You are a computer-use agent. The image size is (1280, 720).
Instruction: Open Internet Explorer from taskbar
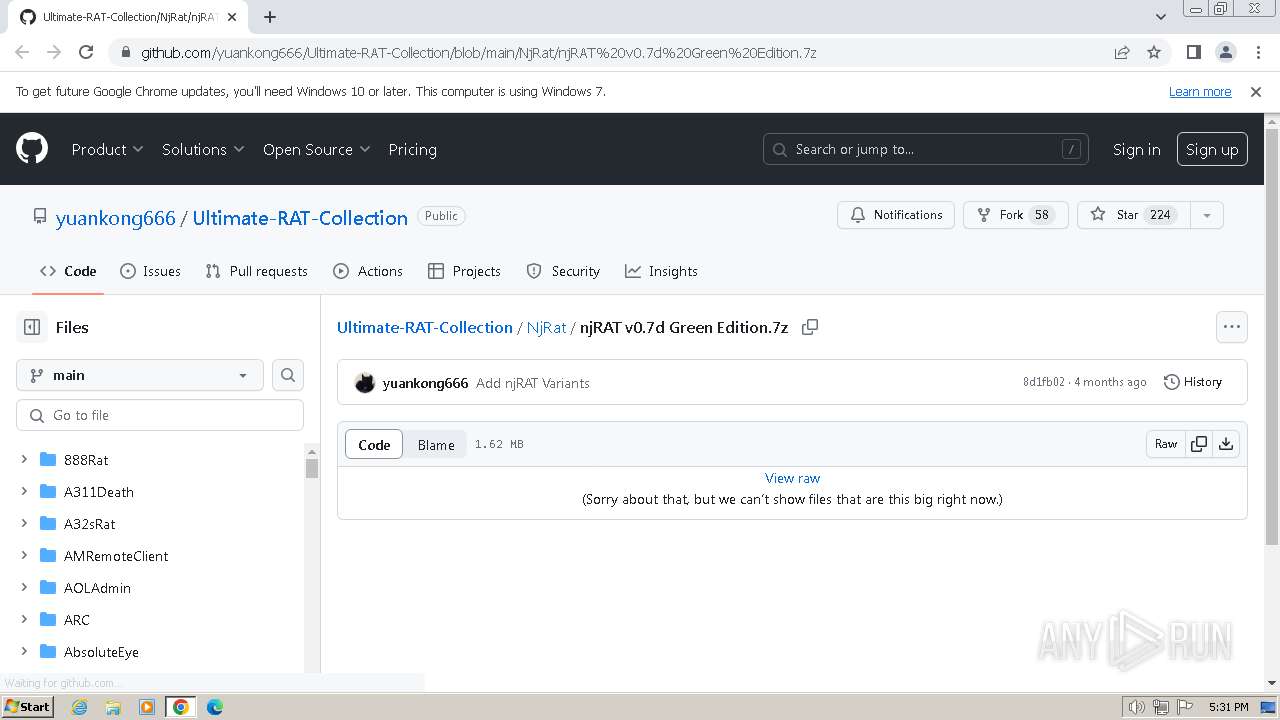click(x=79, y=707)
